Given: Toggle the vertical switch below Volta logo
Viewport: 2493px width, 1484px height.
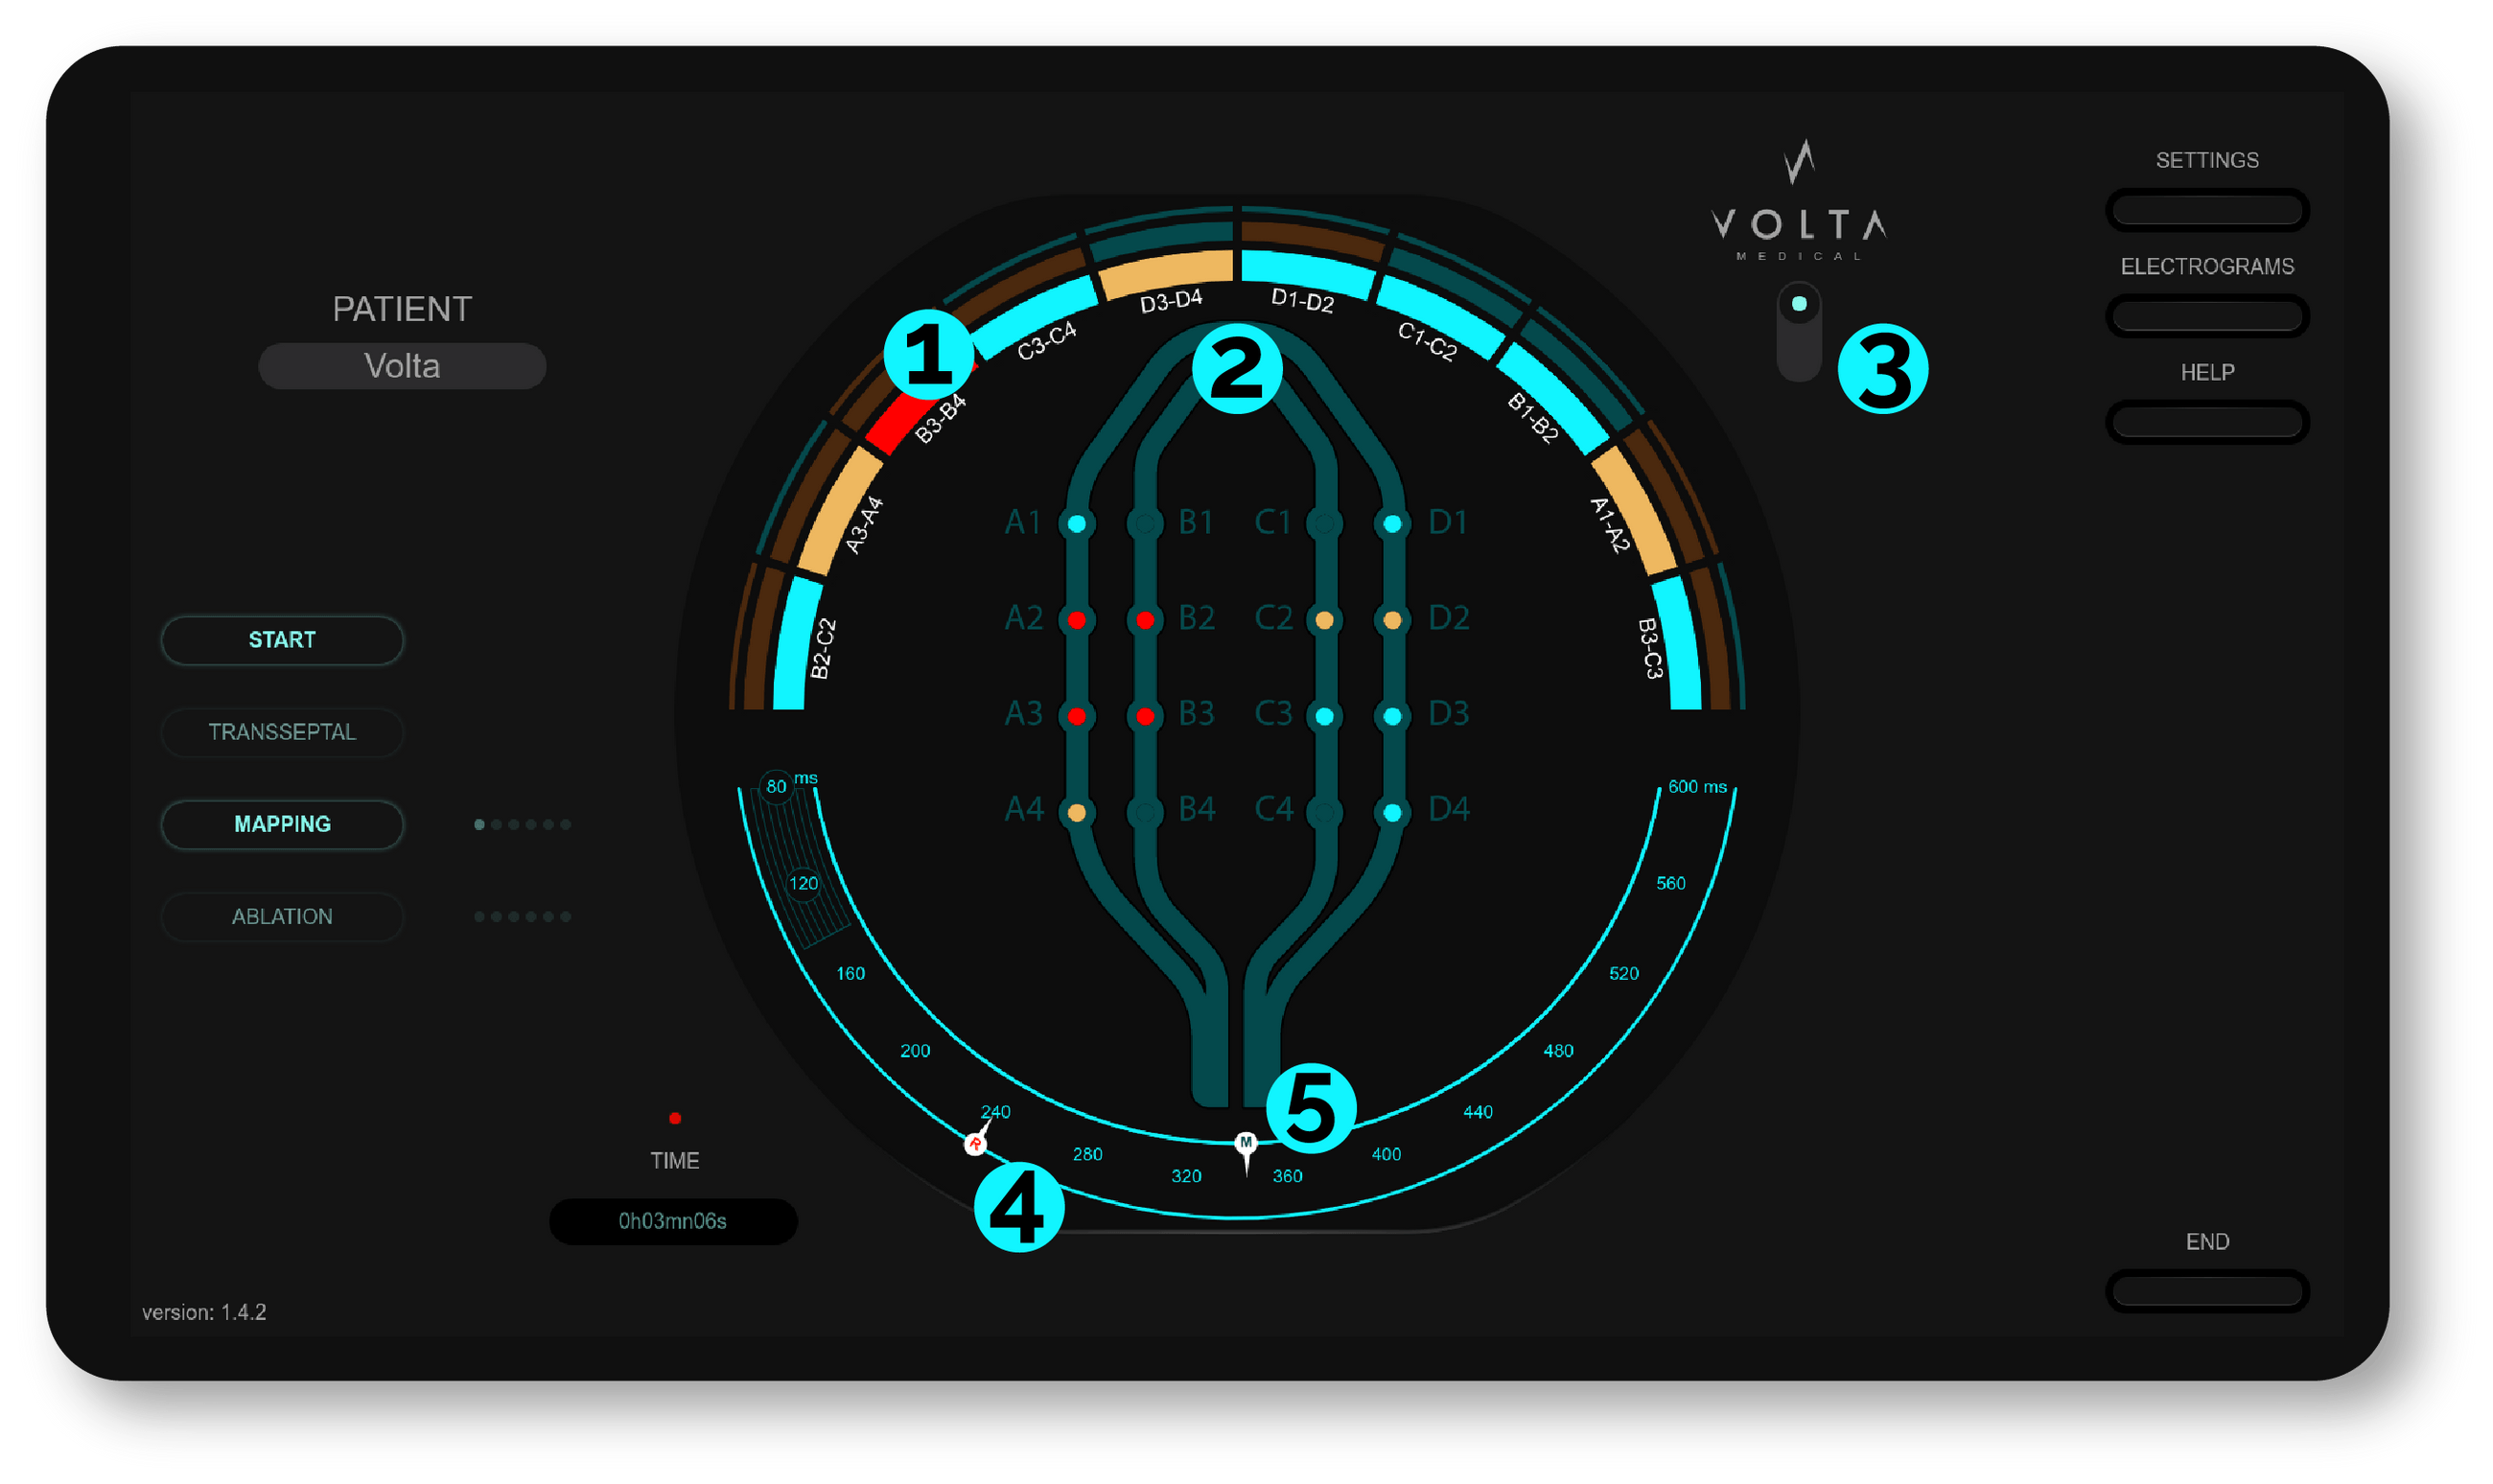Looking at the screenshot, I should pyautogui.click(x=1798, y=331).
